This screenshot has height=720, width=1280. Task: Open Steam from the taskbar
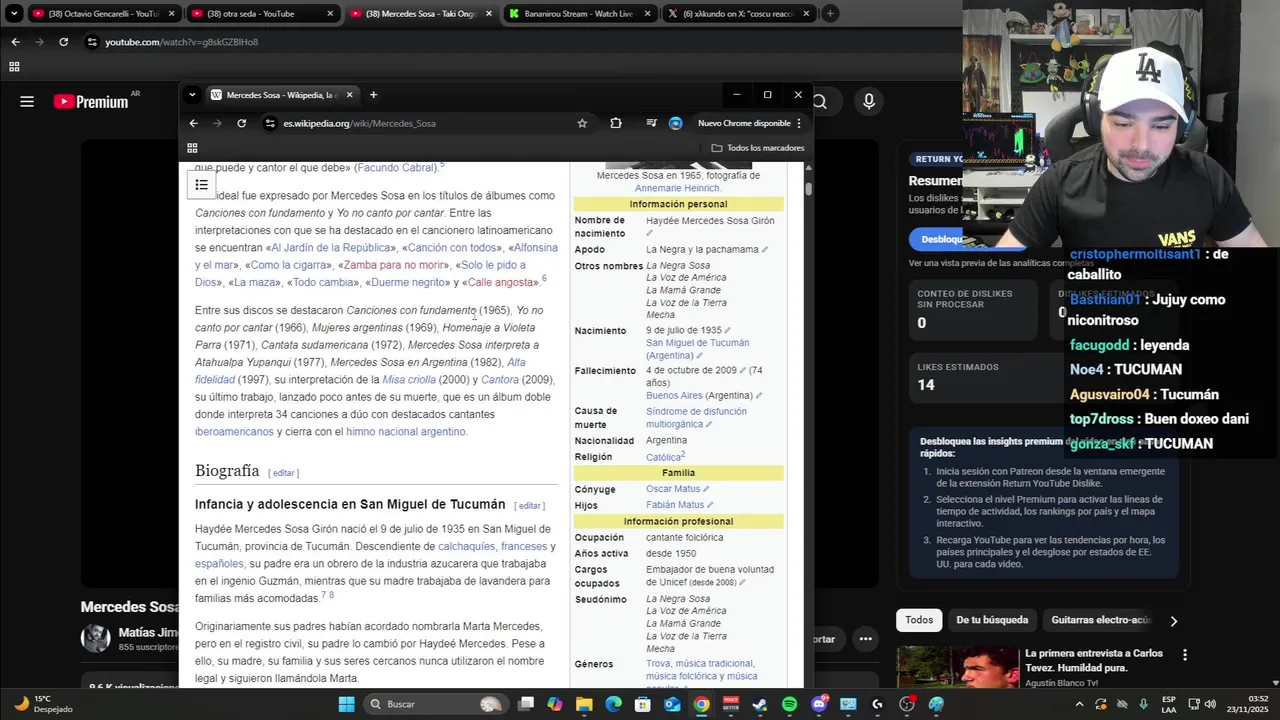click(x=760, y=704)
